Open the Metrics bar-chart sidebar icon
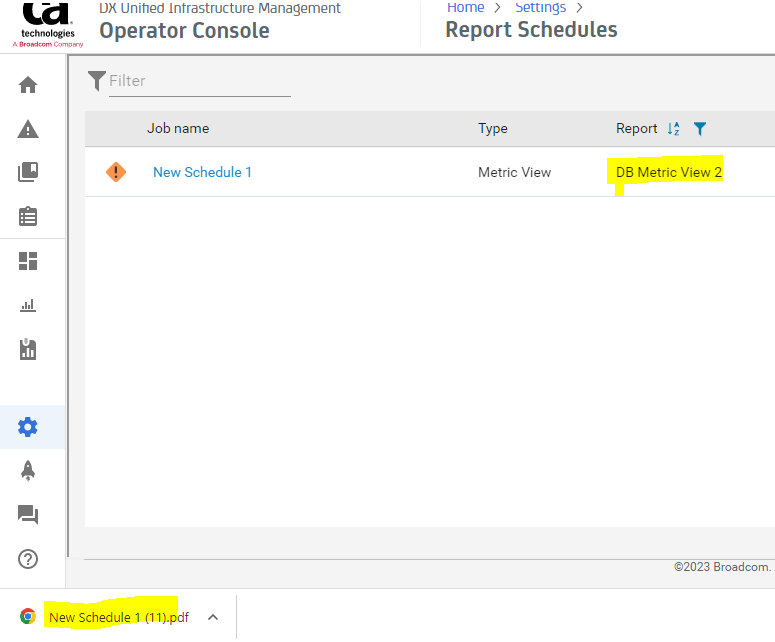 [x=28, y=305]
